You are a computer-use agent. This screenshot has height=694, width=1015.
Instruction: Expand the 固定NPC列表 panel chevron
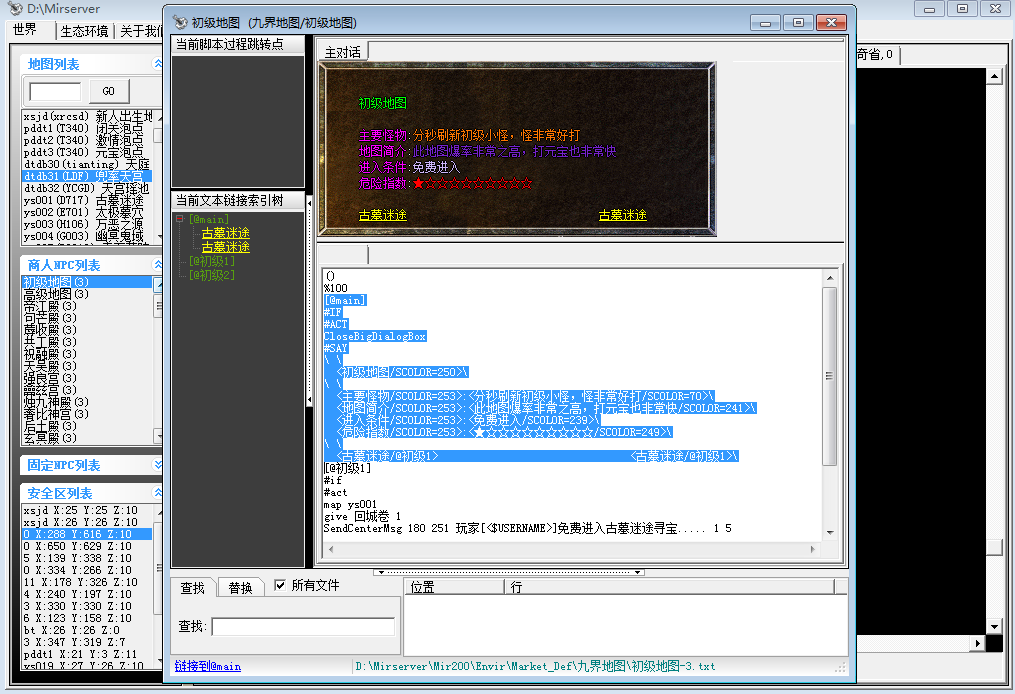(157, 465)
